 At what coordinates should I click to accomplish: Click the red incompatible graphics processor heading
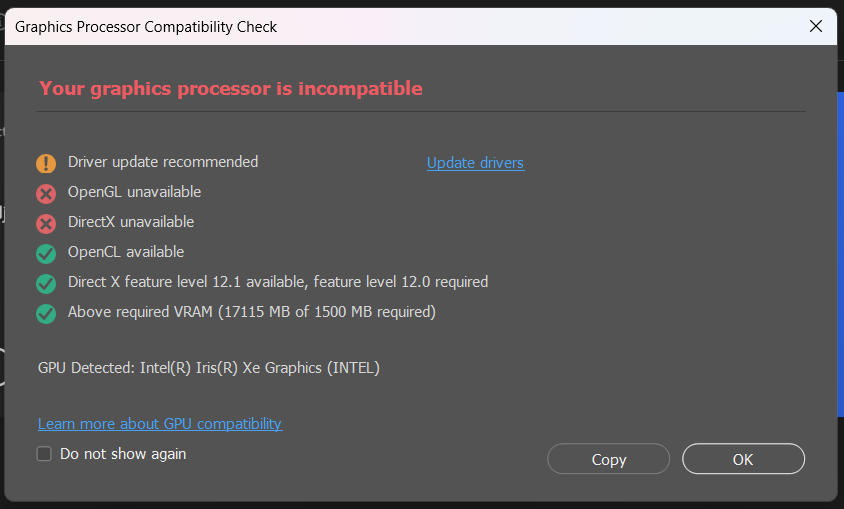(x=231, y=88)
